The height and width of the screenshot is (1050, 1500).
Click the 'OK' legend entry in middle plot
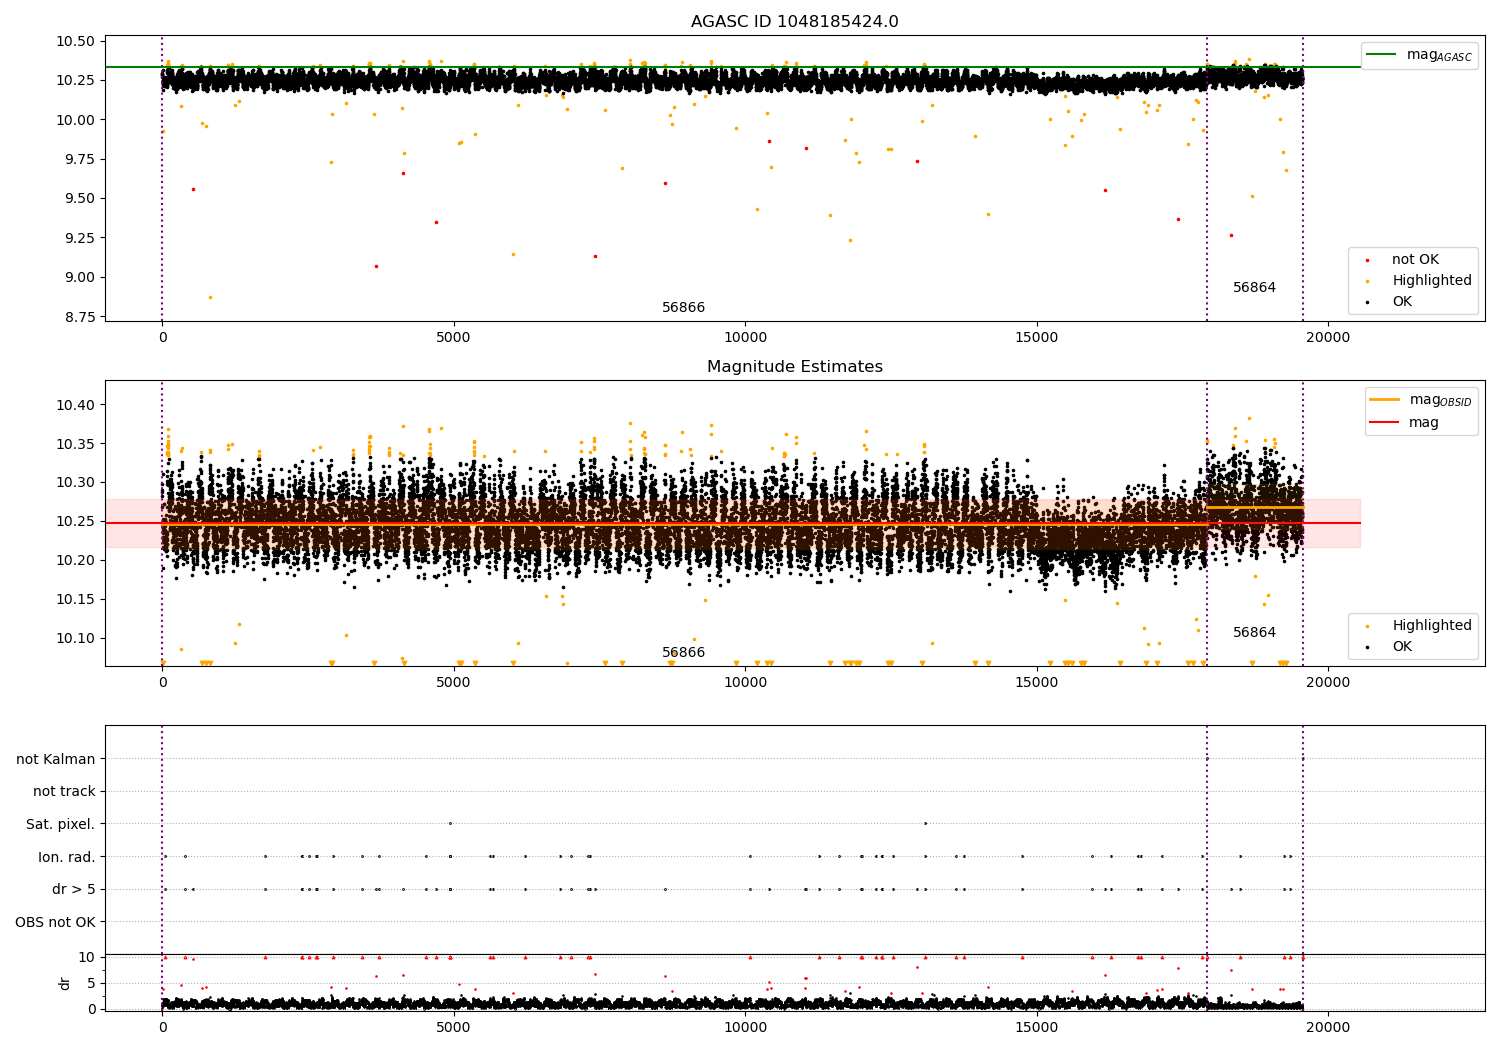[1402, 647]
